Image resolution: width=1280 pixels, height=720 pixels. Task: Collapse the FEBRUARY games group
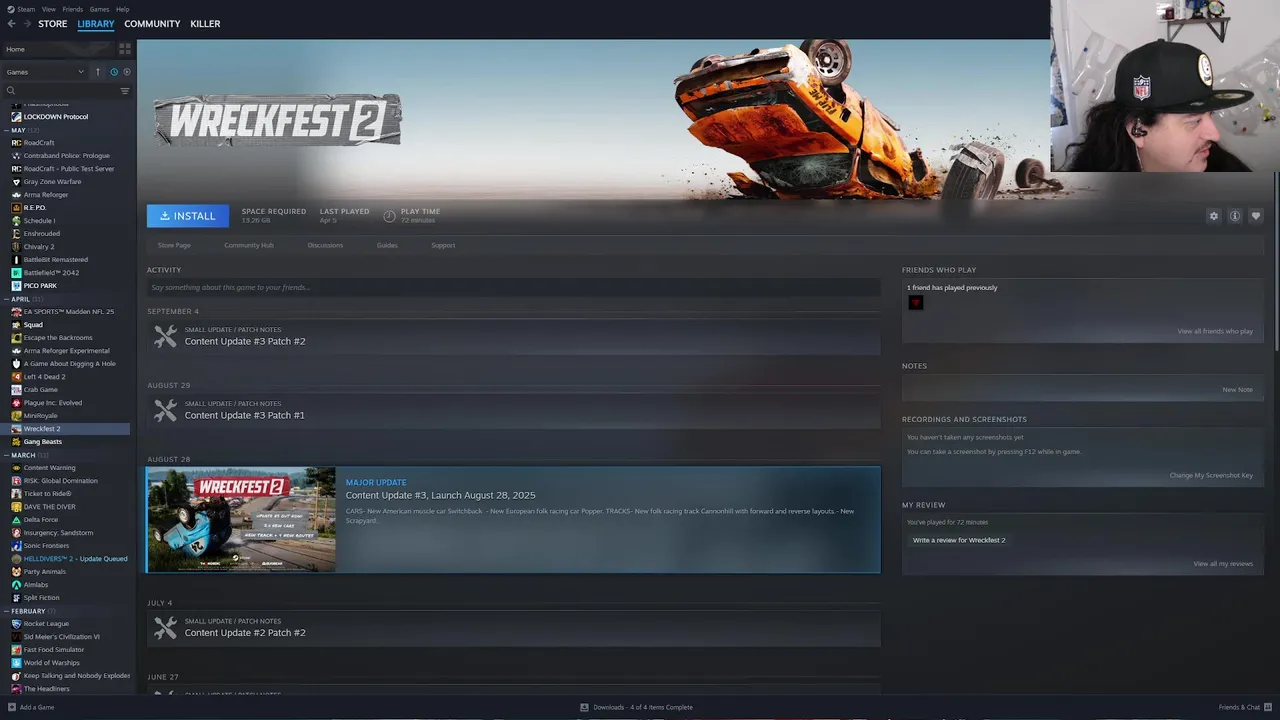pyautogui.click(x=7, y=611)
